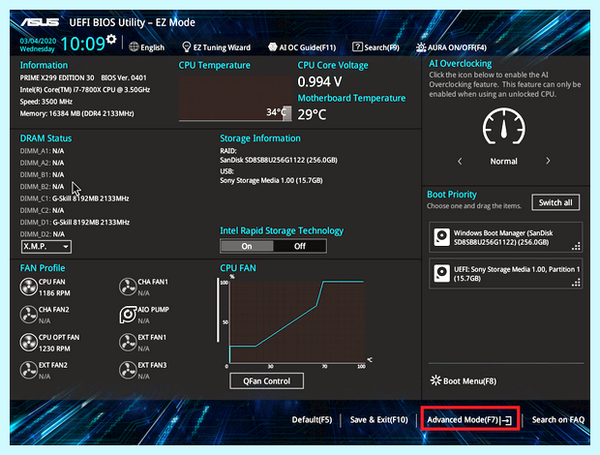
Task: Click the CPU FAN vertical speed bar
Action: 218,310
